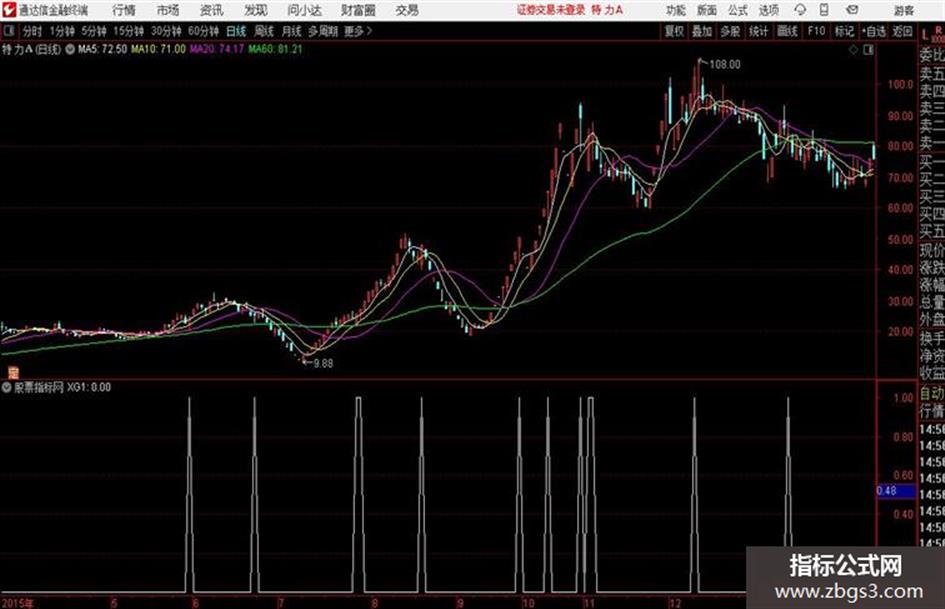
Task: Switch to 30分钟 period tab
Action: point(166,31)
